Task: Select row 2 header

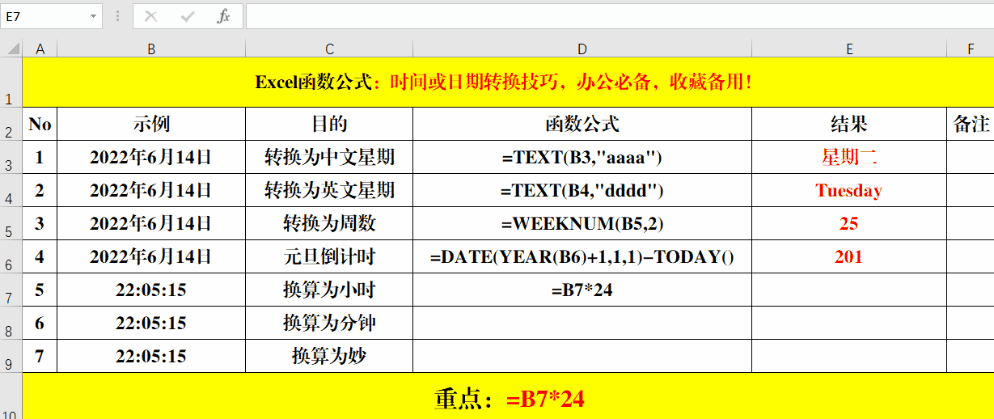Action: pyautogui.click(x=11, y=124)
